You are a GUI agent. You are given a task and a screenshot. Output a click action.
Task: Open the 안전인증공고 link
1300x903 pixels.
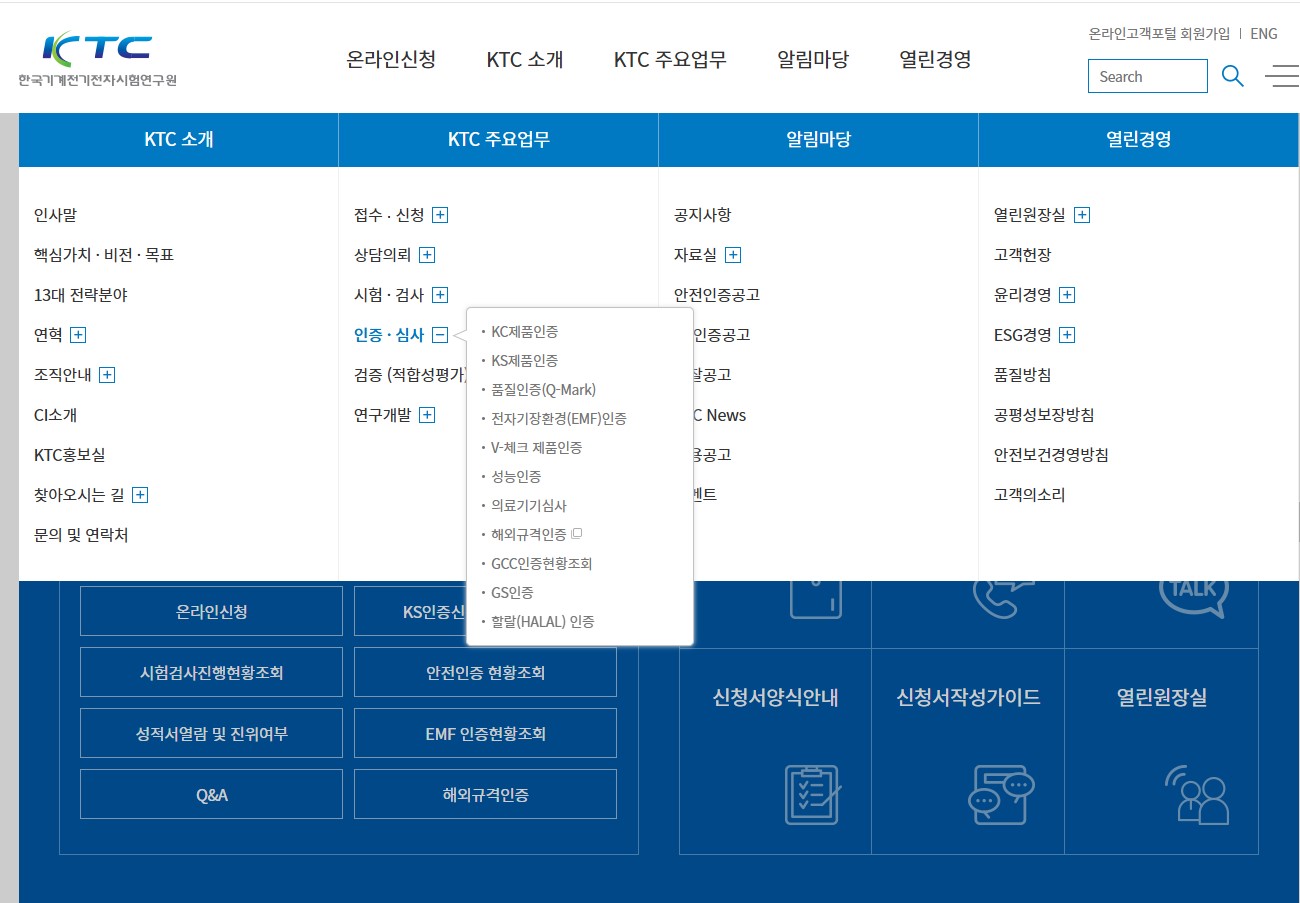[716, 295]
